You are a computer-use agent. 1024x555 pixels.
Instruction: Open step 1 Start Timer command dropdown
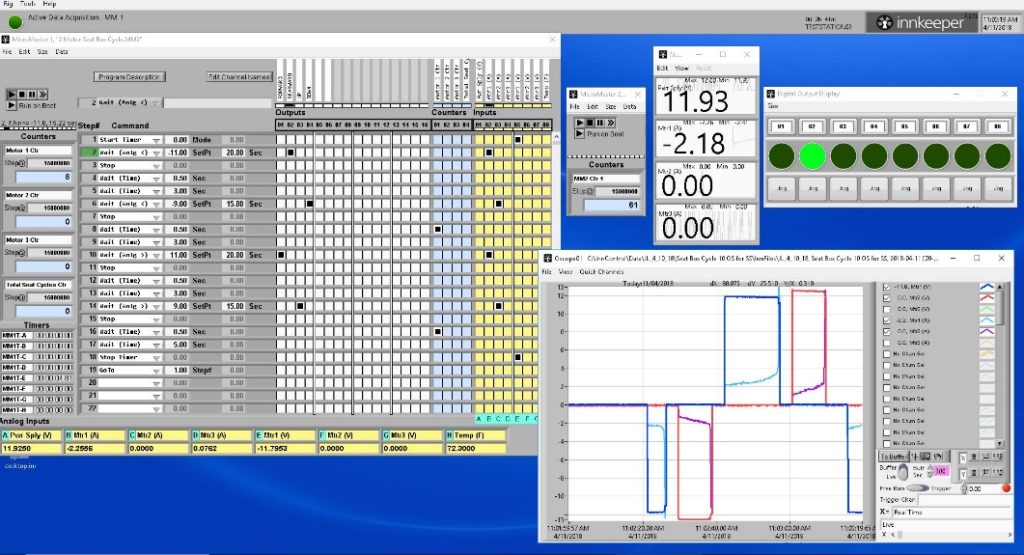coord(156,140)
